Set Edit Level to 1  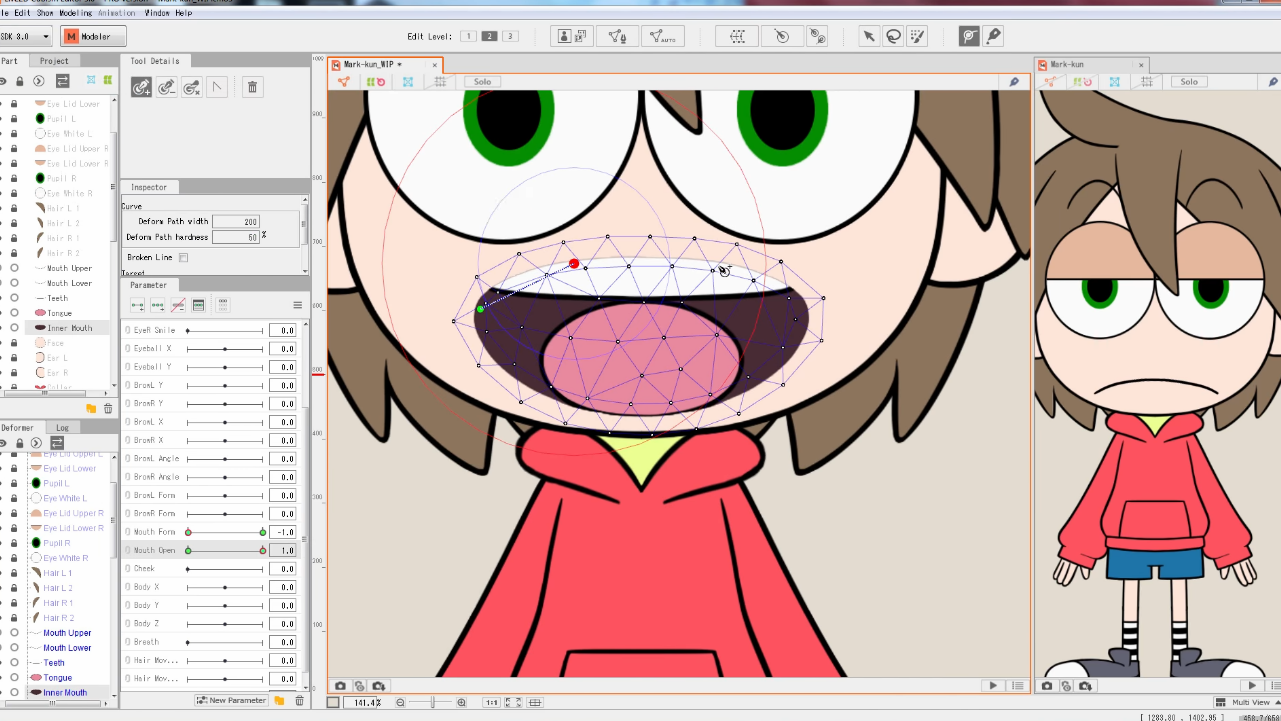467,36
